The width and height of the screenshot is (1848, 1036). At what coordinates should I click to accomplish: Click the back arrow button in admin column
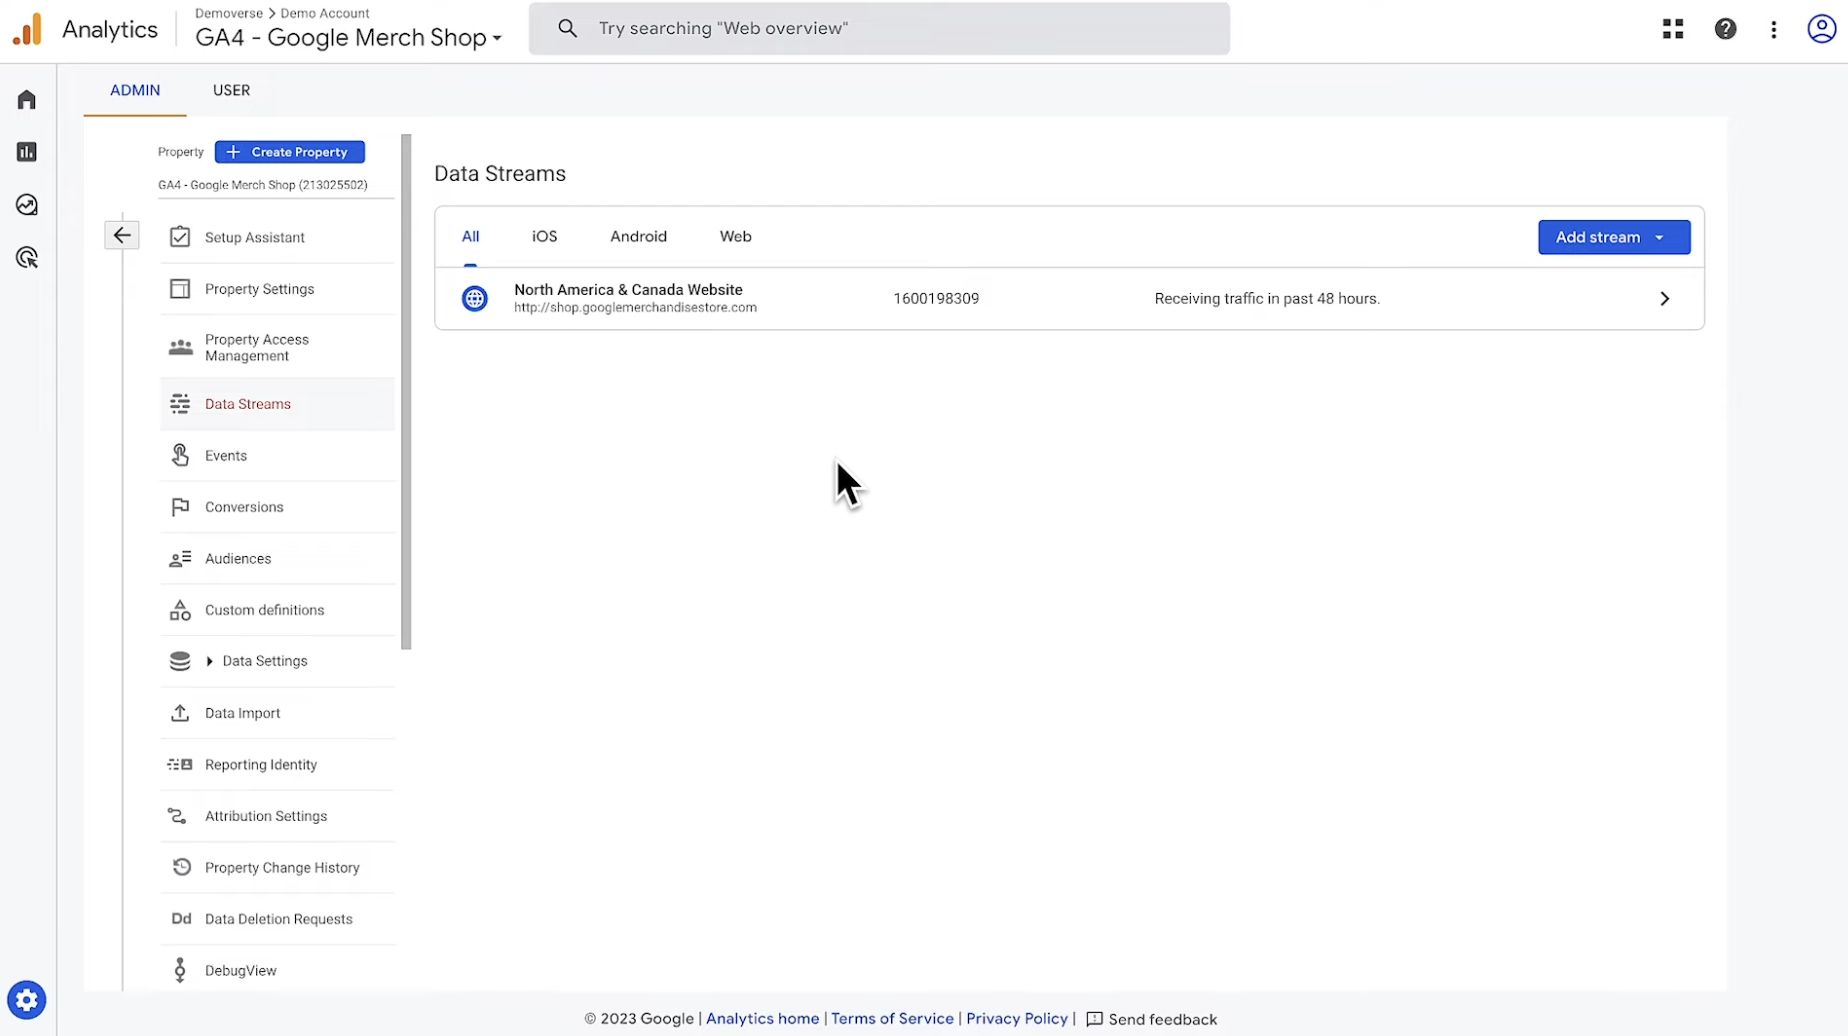point(122,235)
